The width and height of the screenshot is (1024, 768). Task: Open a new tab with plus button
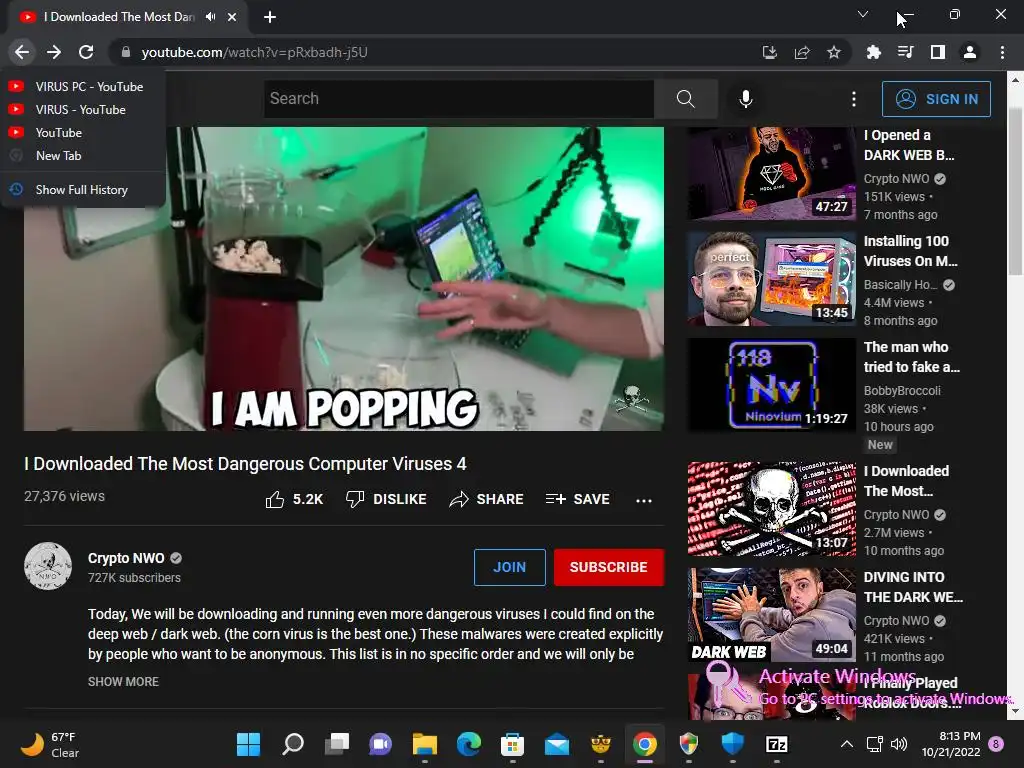(270, 17)
